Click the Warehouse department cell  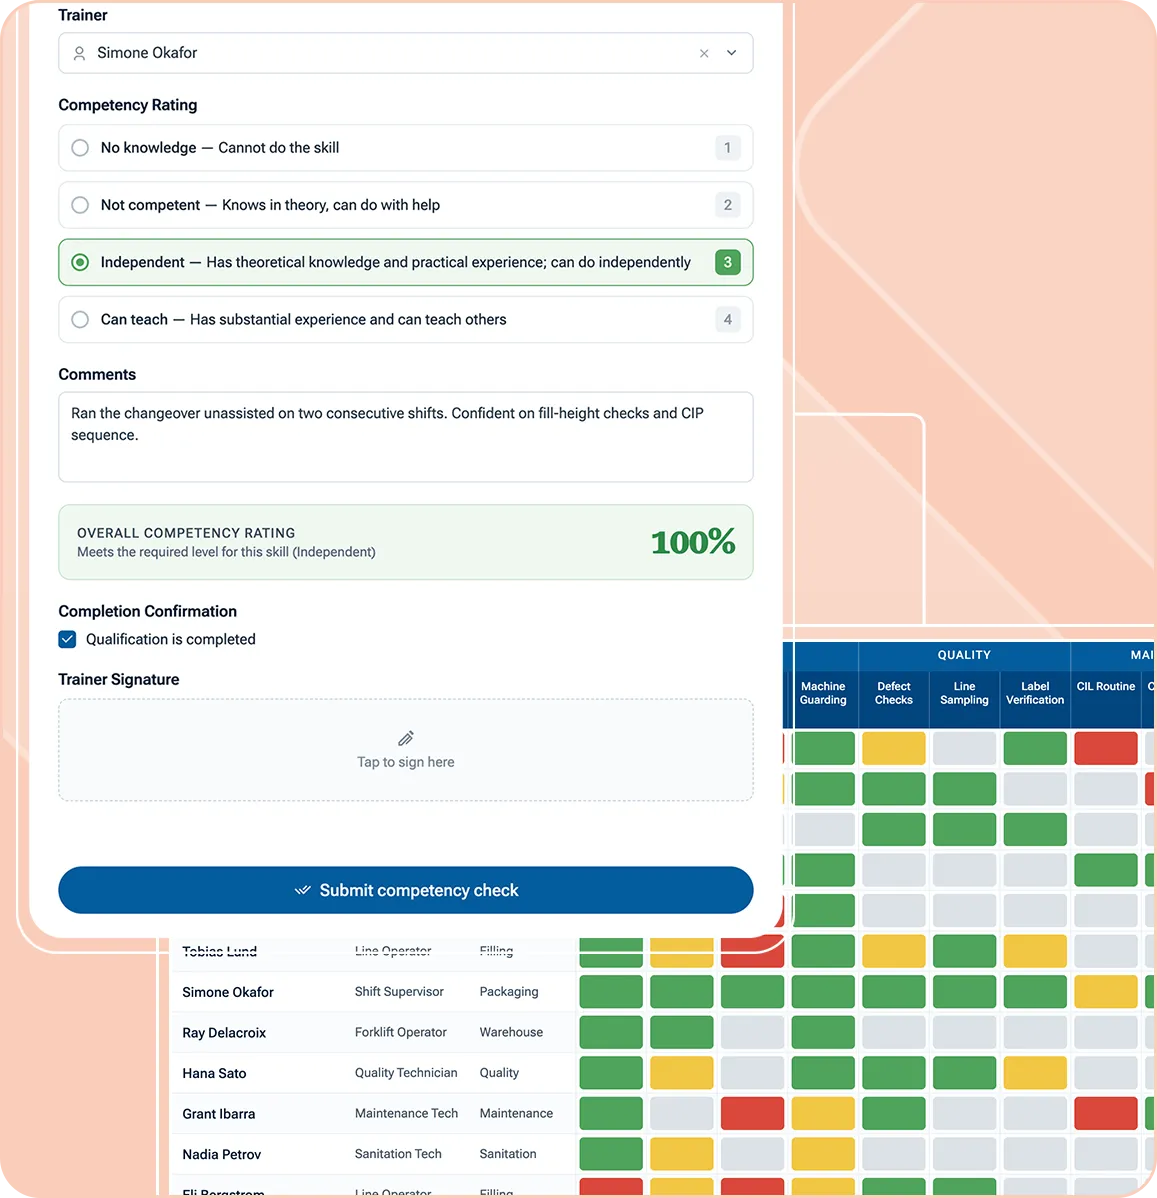pyautogui.click(x=511, y=1032)
